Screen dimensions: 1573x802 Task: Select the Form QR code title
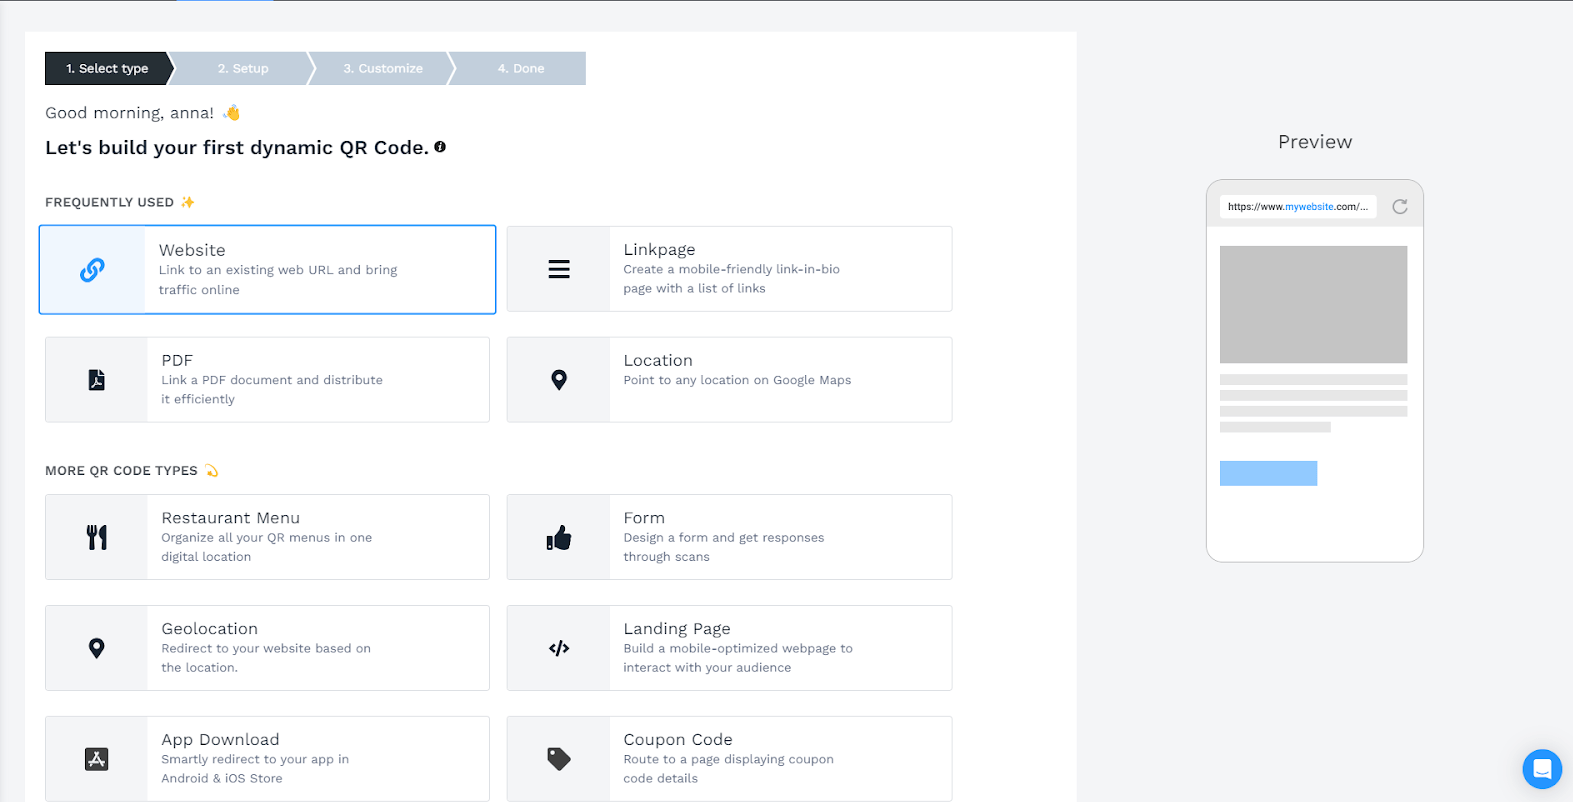coord(644,518)
